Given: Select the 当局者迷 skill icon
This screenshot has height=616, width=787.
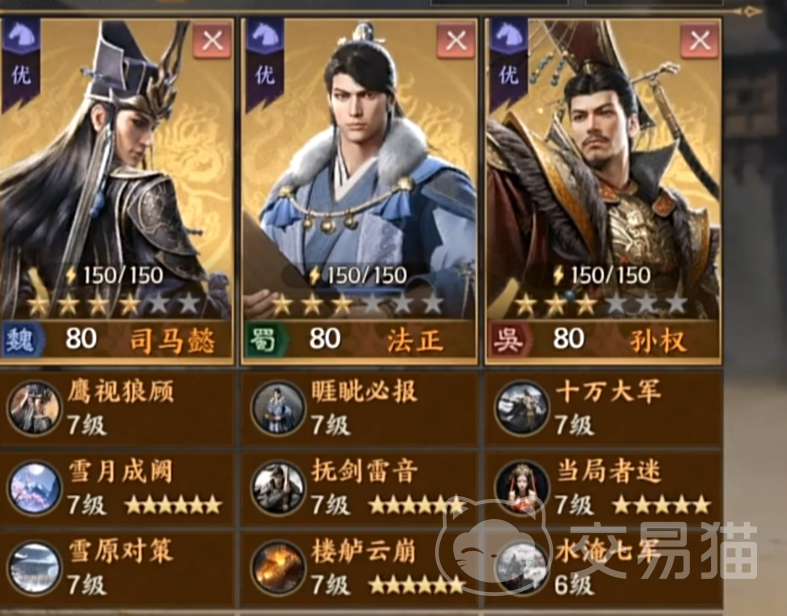Looking at the screenshot, I should 522,488.
